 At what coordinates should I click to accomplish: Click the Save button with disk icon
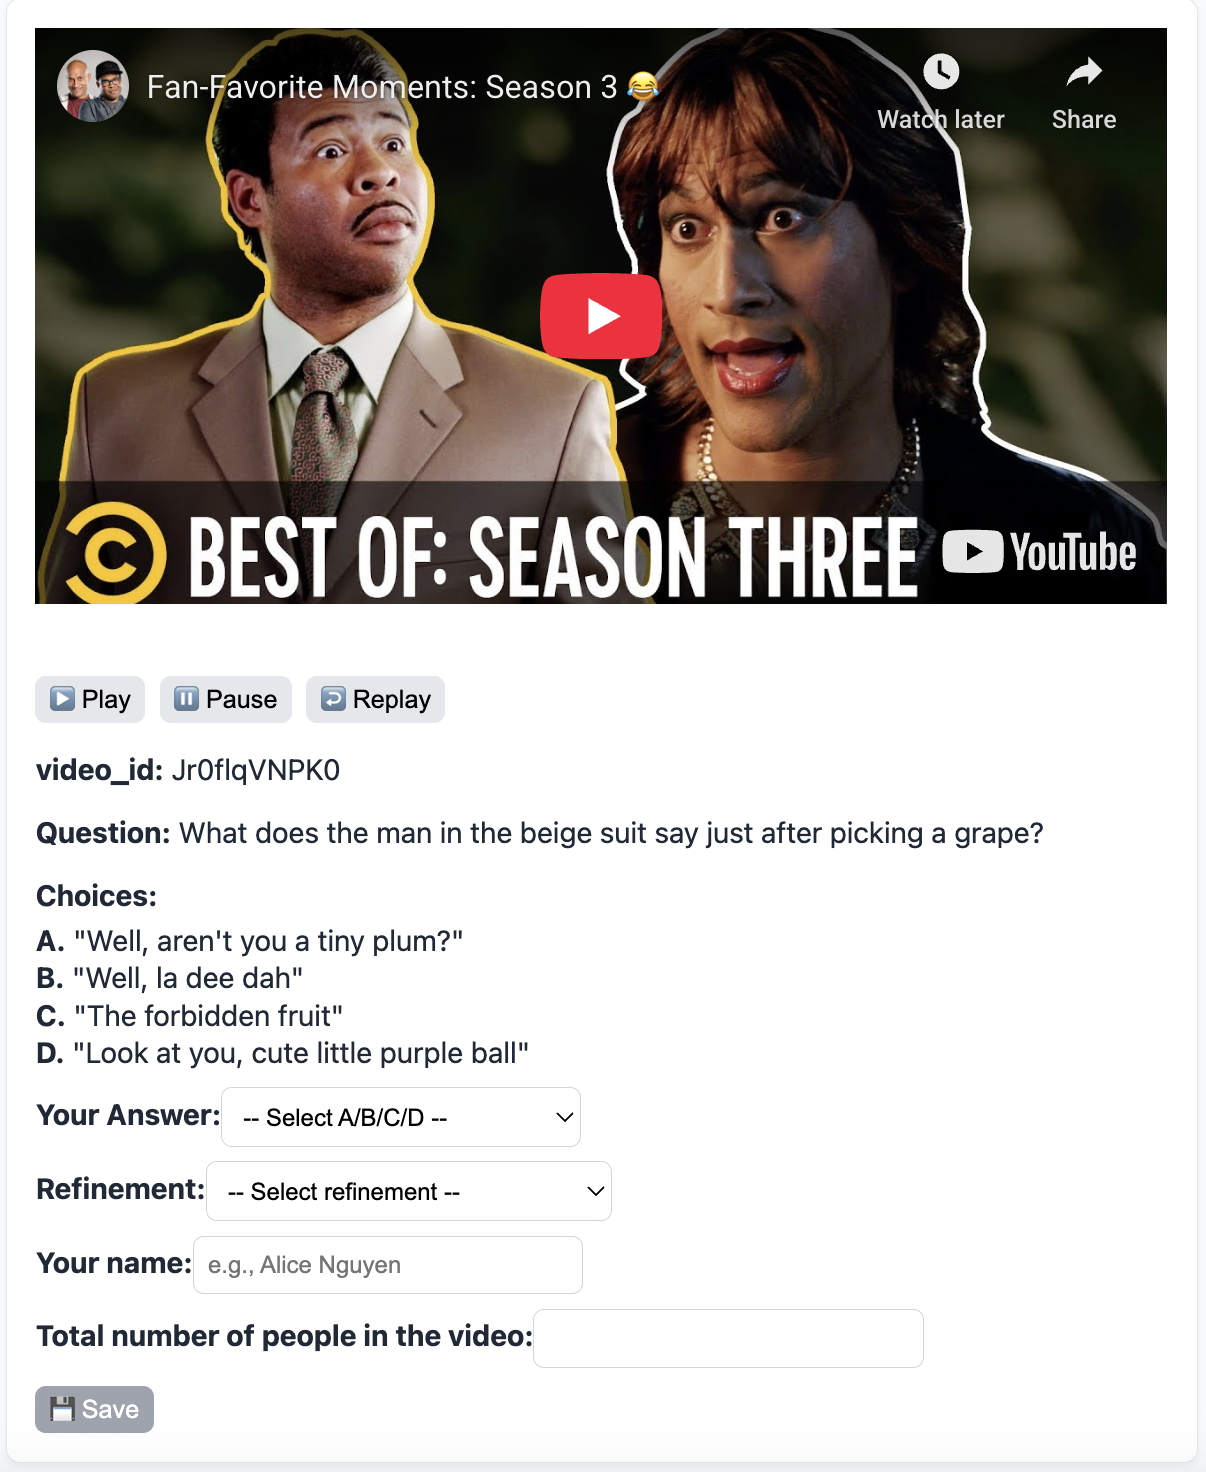[94, 1409]
